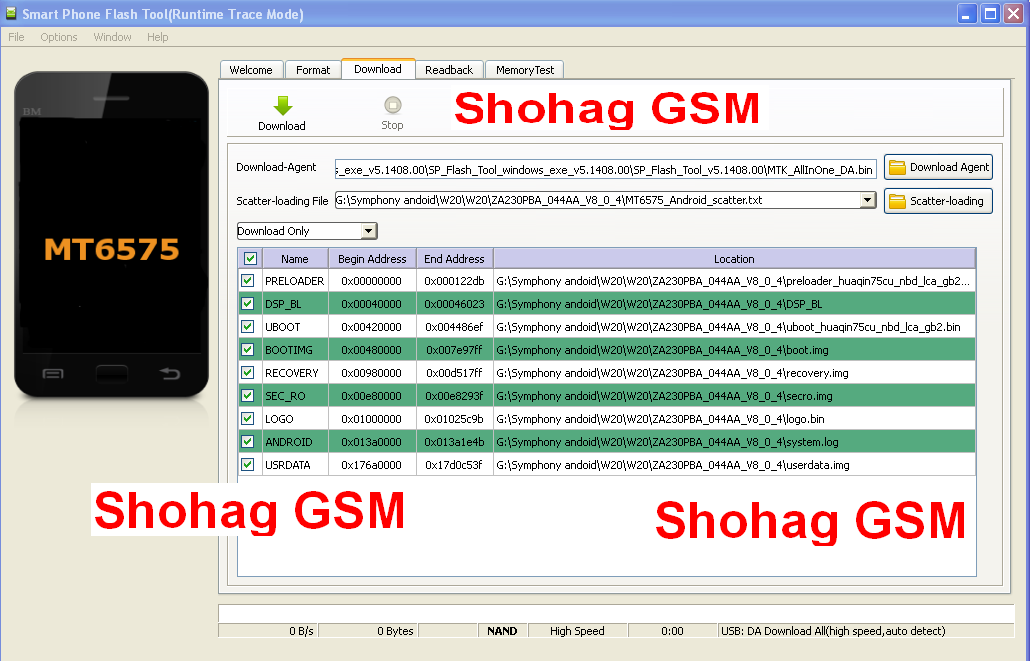Uncheck the BOOTIMG partition

[249, 349]
